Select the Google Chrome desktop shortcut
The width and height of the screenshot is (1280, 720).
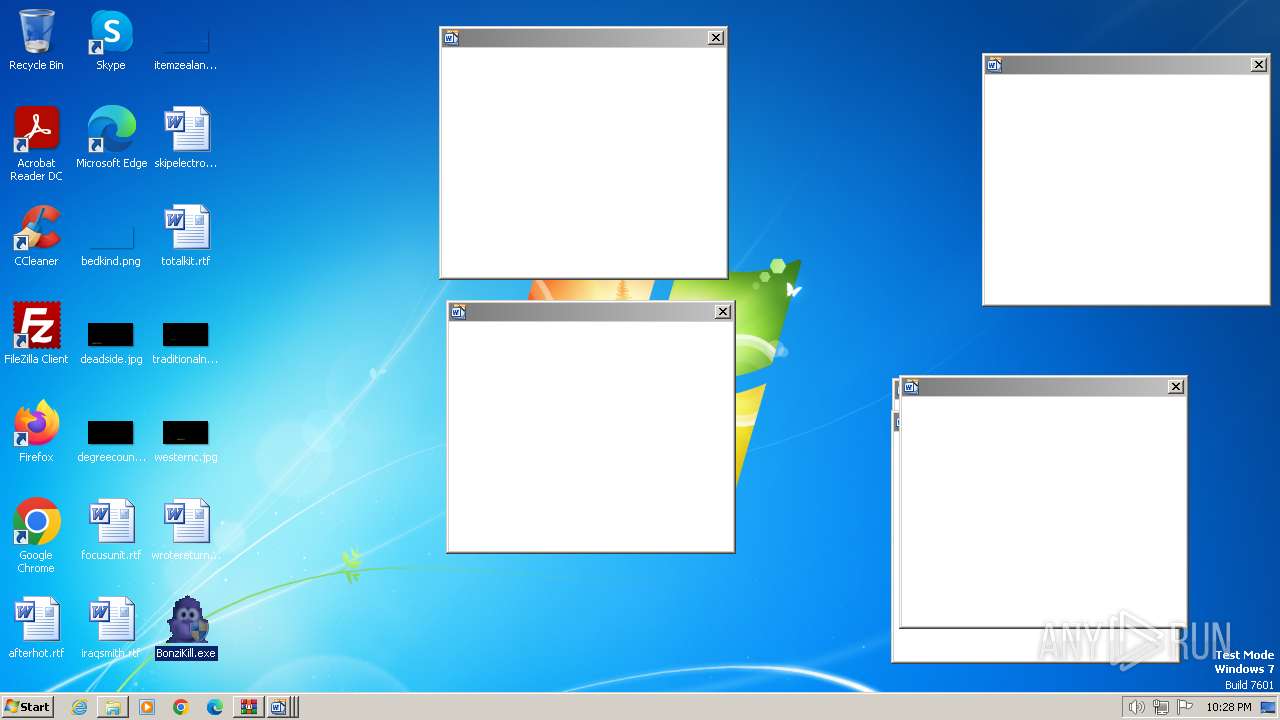click(x=36, y=536)
